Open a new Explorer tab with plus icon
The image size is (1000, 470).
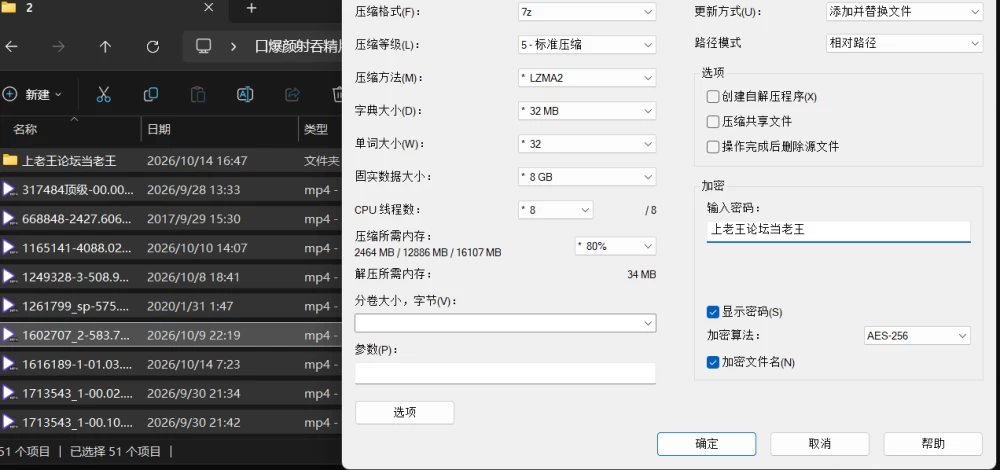pyautogui.click(x=251, y=8)
